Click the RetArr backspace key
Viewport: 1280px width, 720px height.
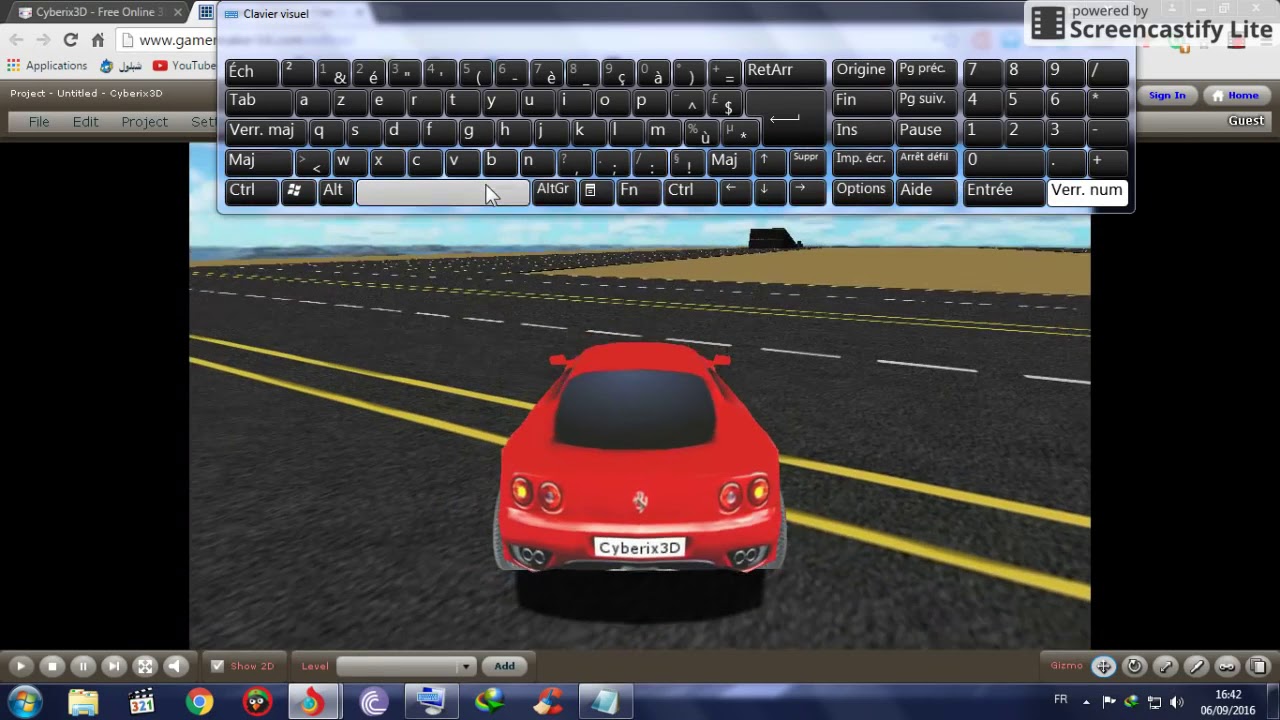click(x=784, y=71)
